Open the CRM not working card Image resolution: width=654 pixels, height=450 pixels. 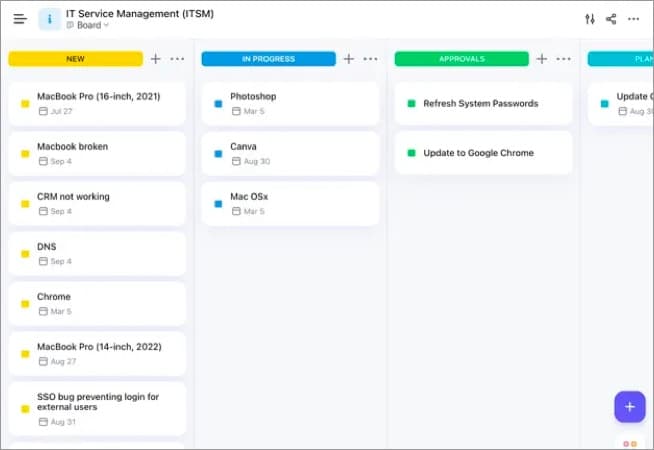point(97,203)
